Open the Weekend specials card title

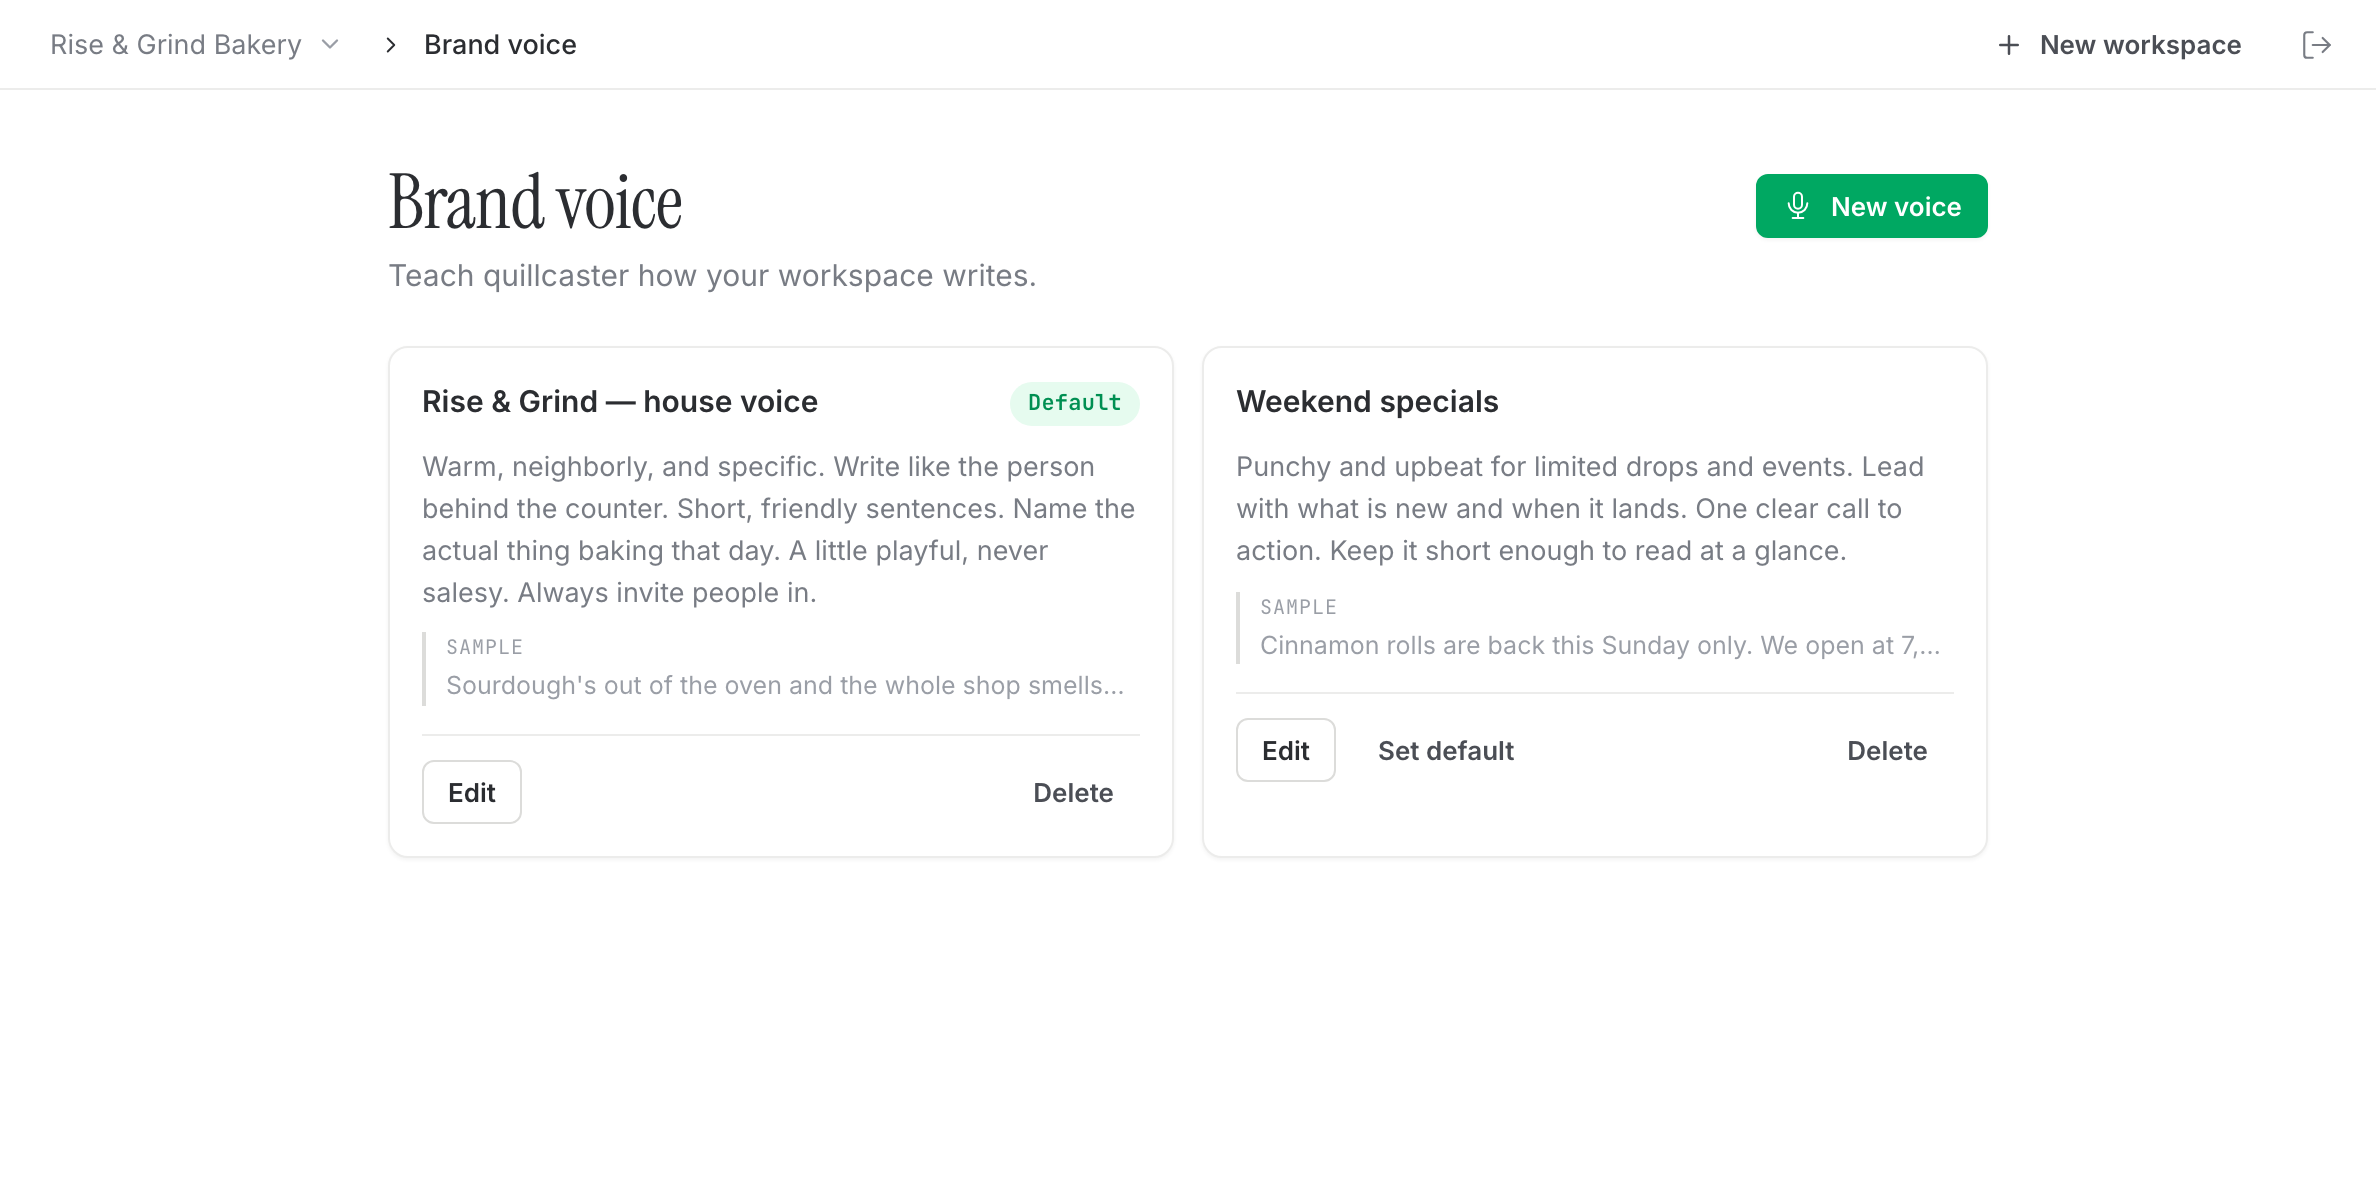click(x=1367, y=401)
